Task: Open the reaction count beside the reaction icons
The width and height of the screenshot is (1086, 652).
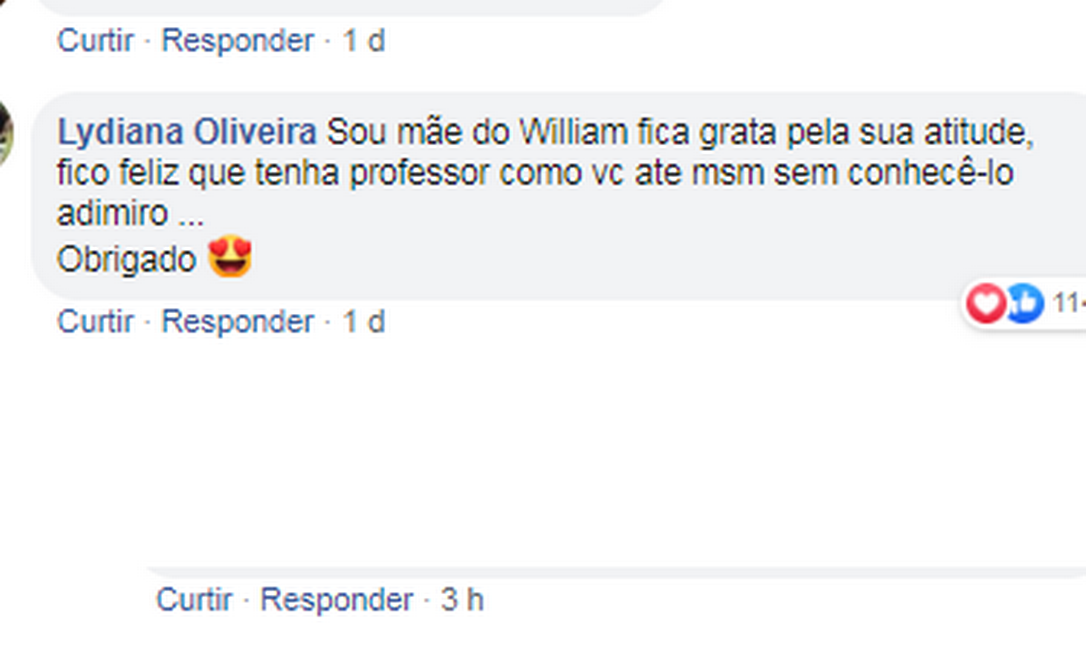Action: point(1069,303)
